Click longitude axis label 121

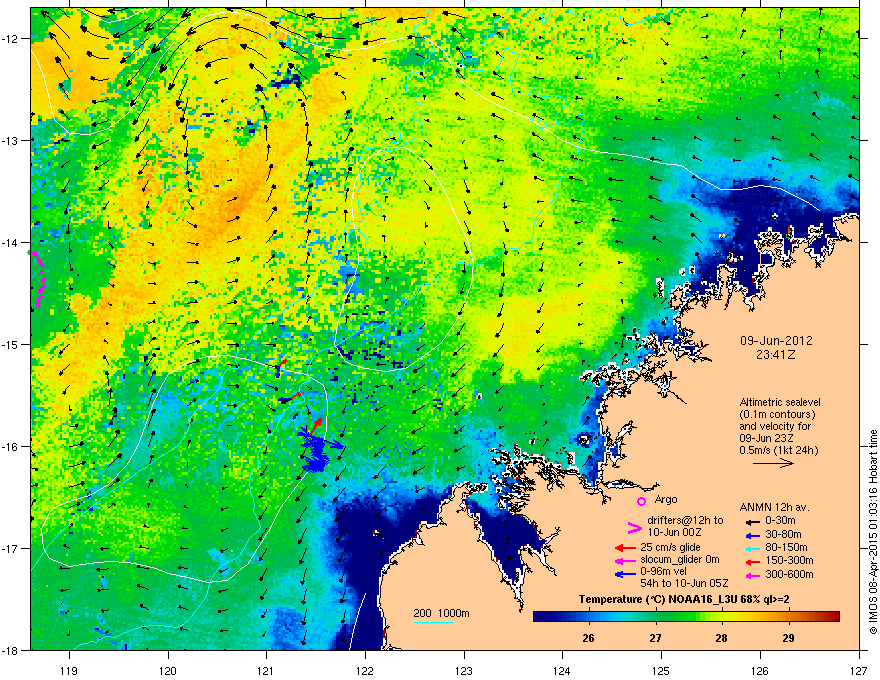click(266, 670)
